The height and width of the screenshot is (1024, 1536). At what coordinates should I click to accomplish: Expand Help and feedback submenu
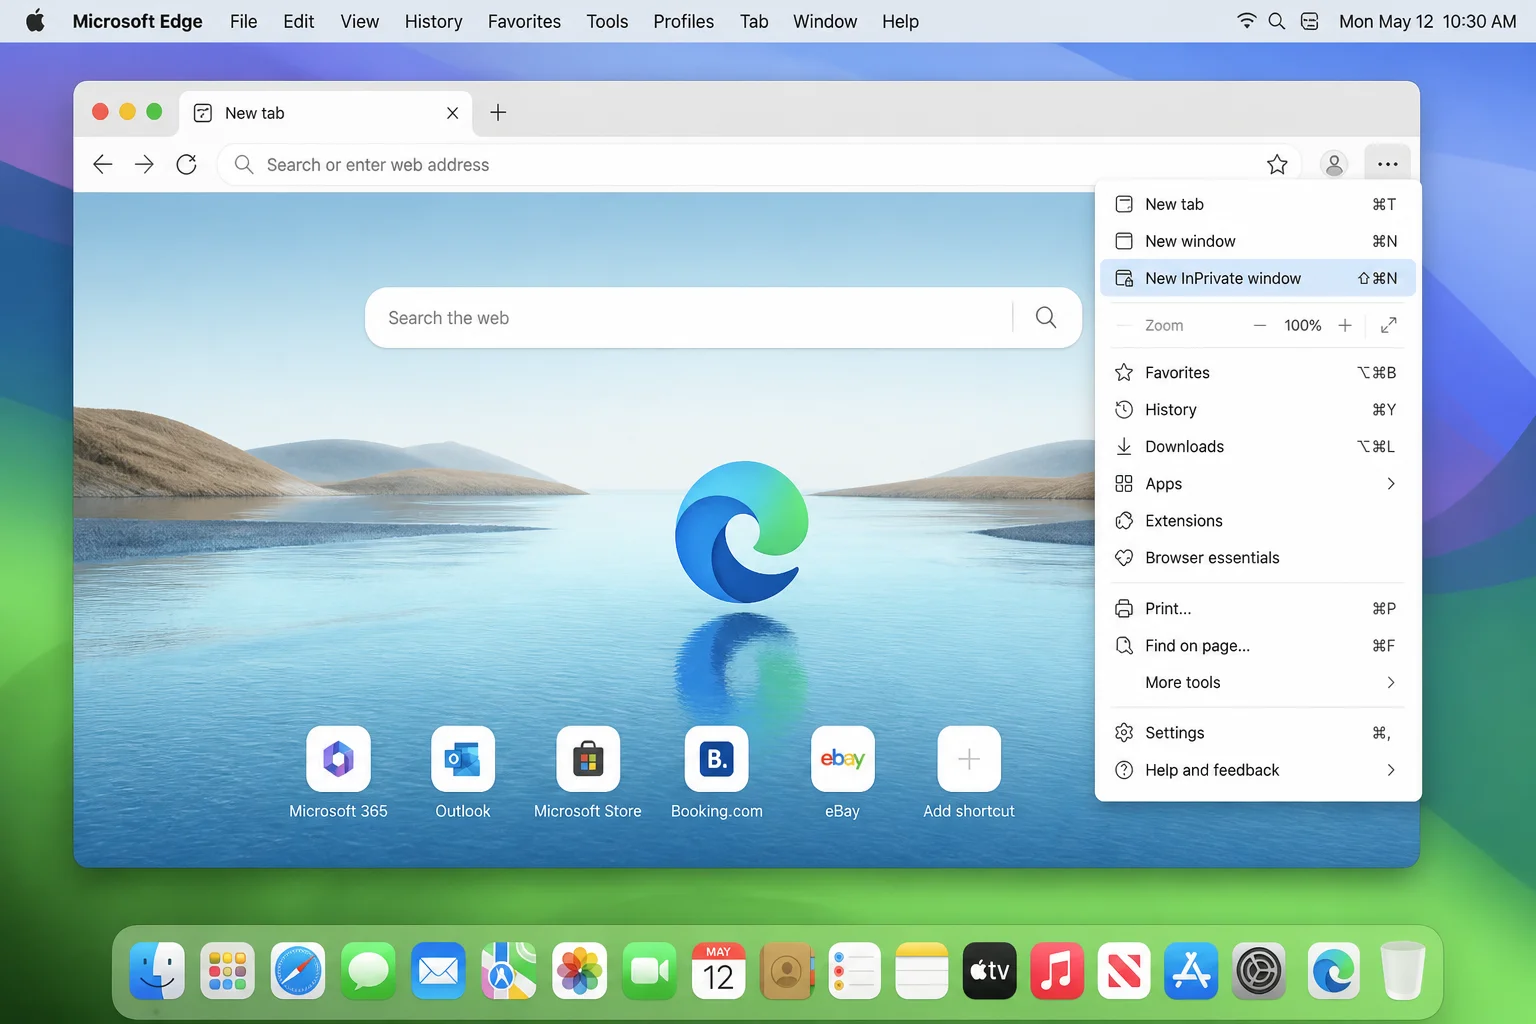pyautogui.click(x=1258, y=770)
